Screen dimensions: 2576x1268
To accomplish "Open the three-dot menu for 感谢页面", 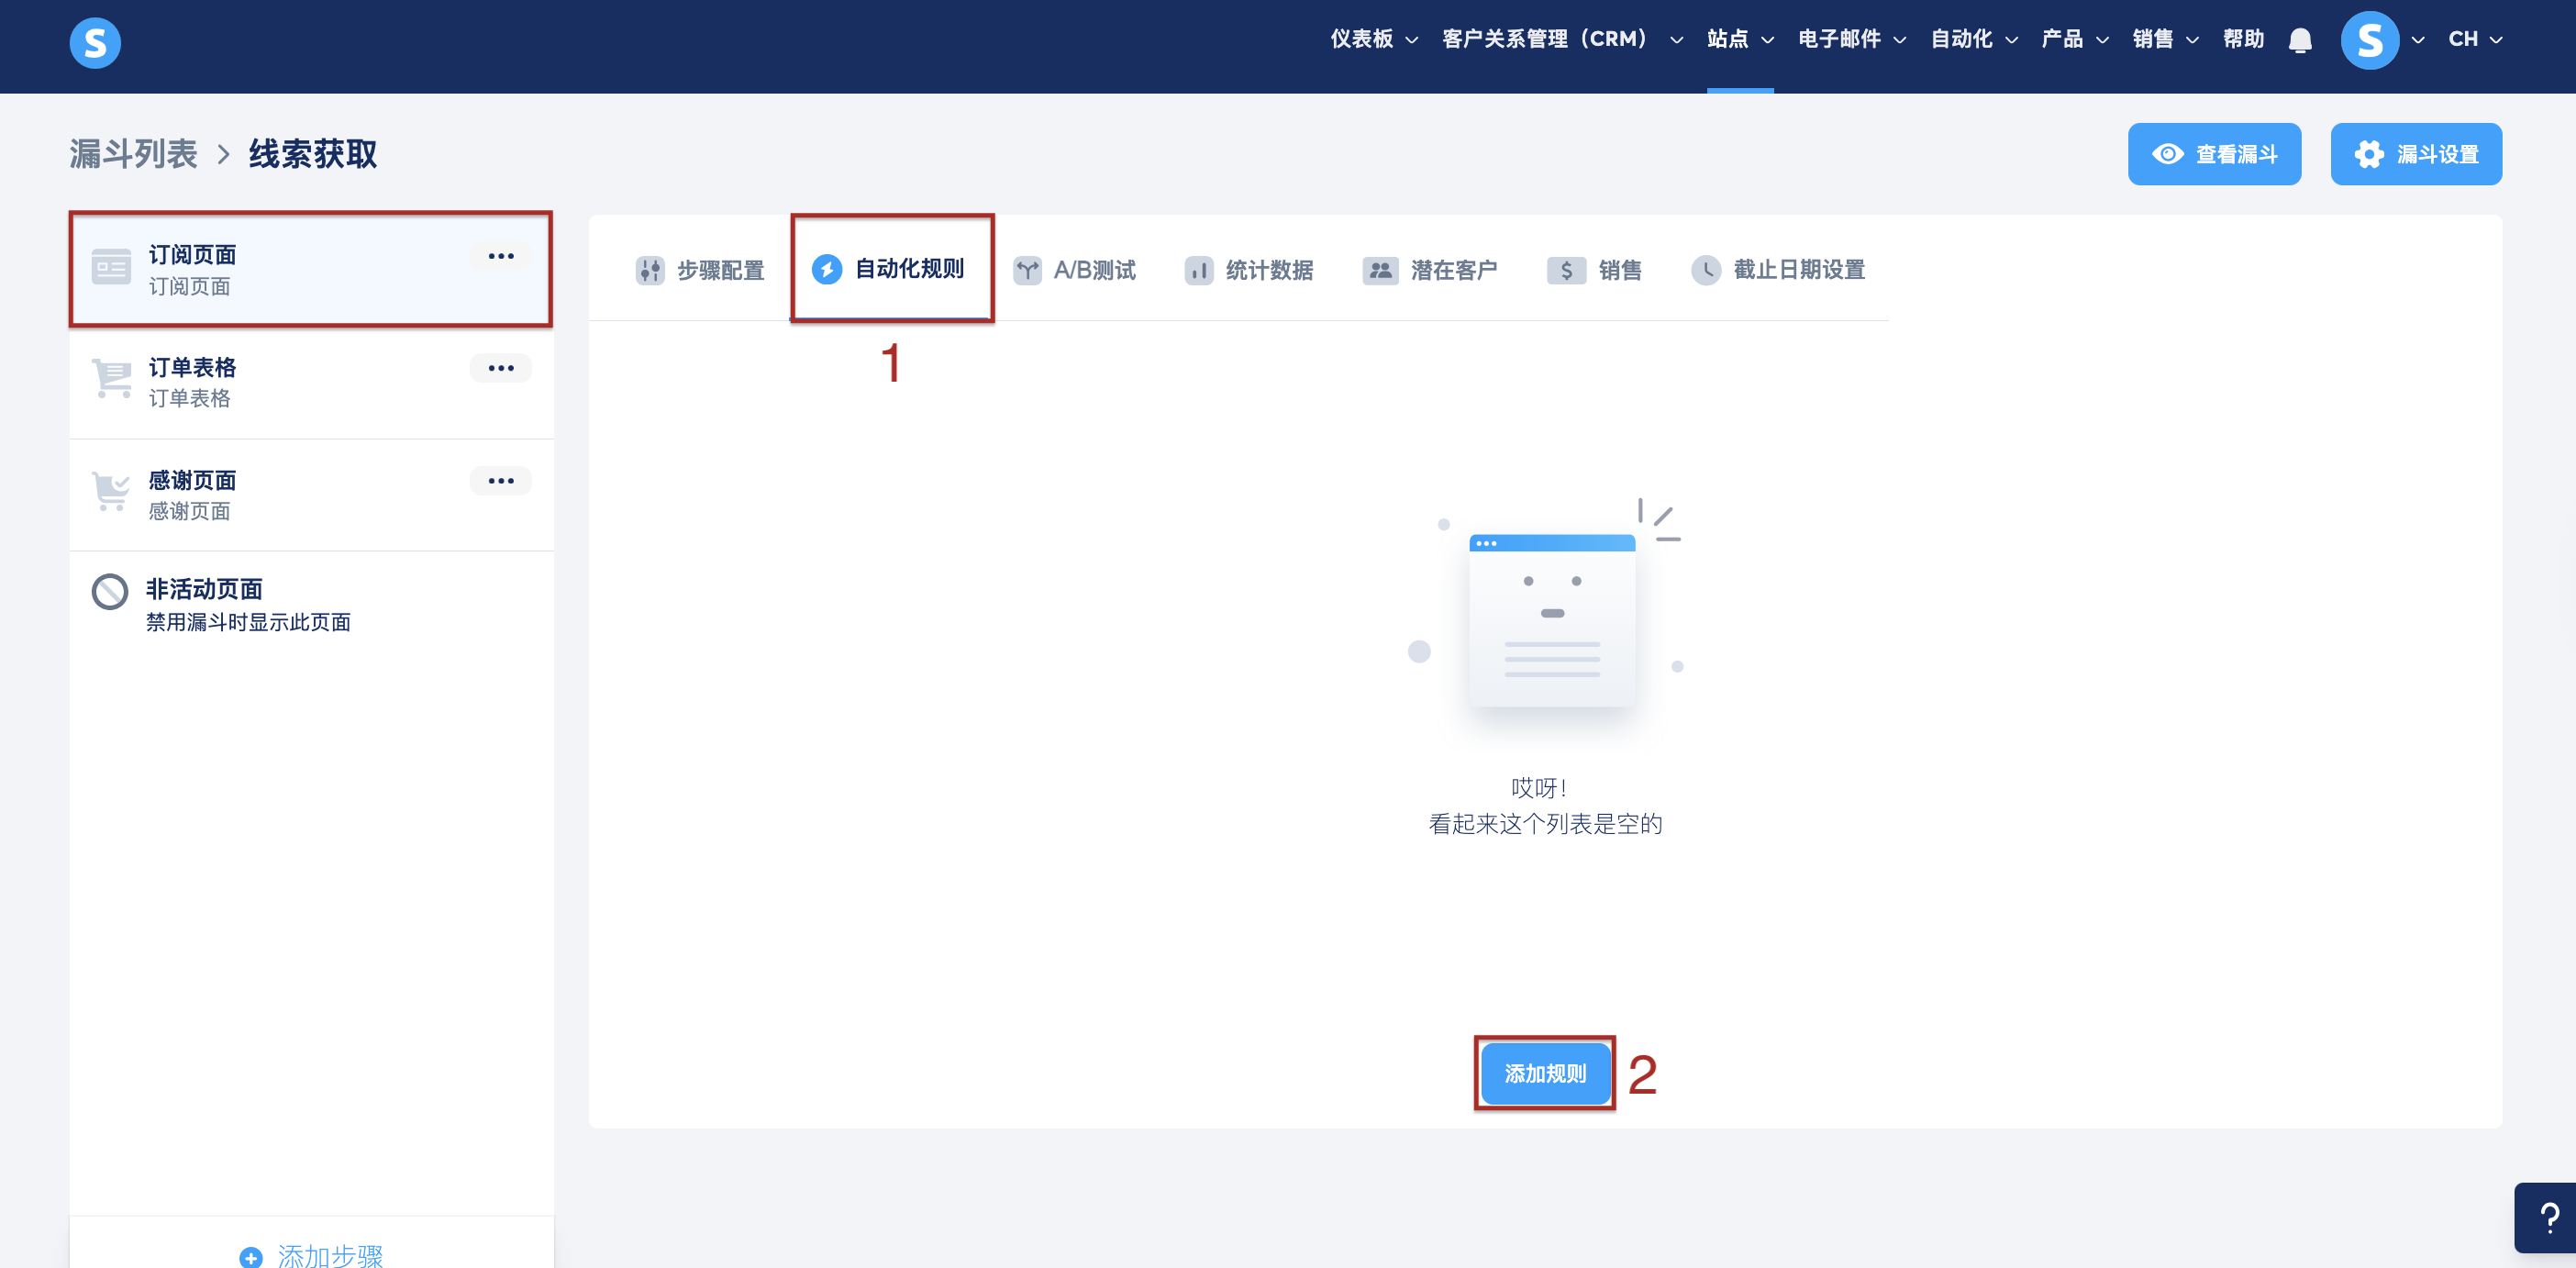I will (501, 482).
